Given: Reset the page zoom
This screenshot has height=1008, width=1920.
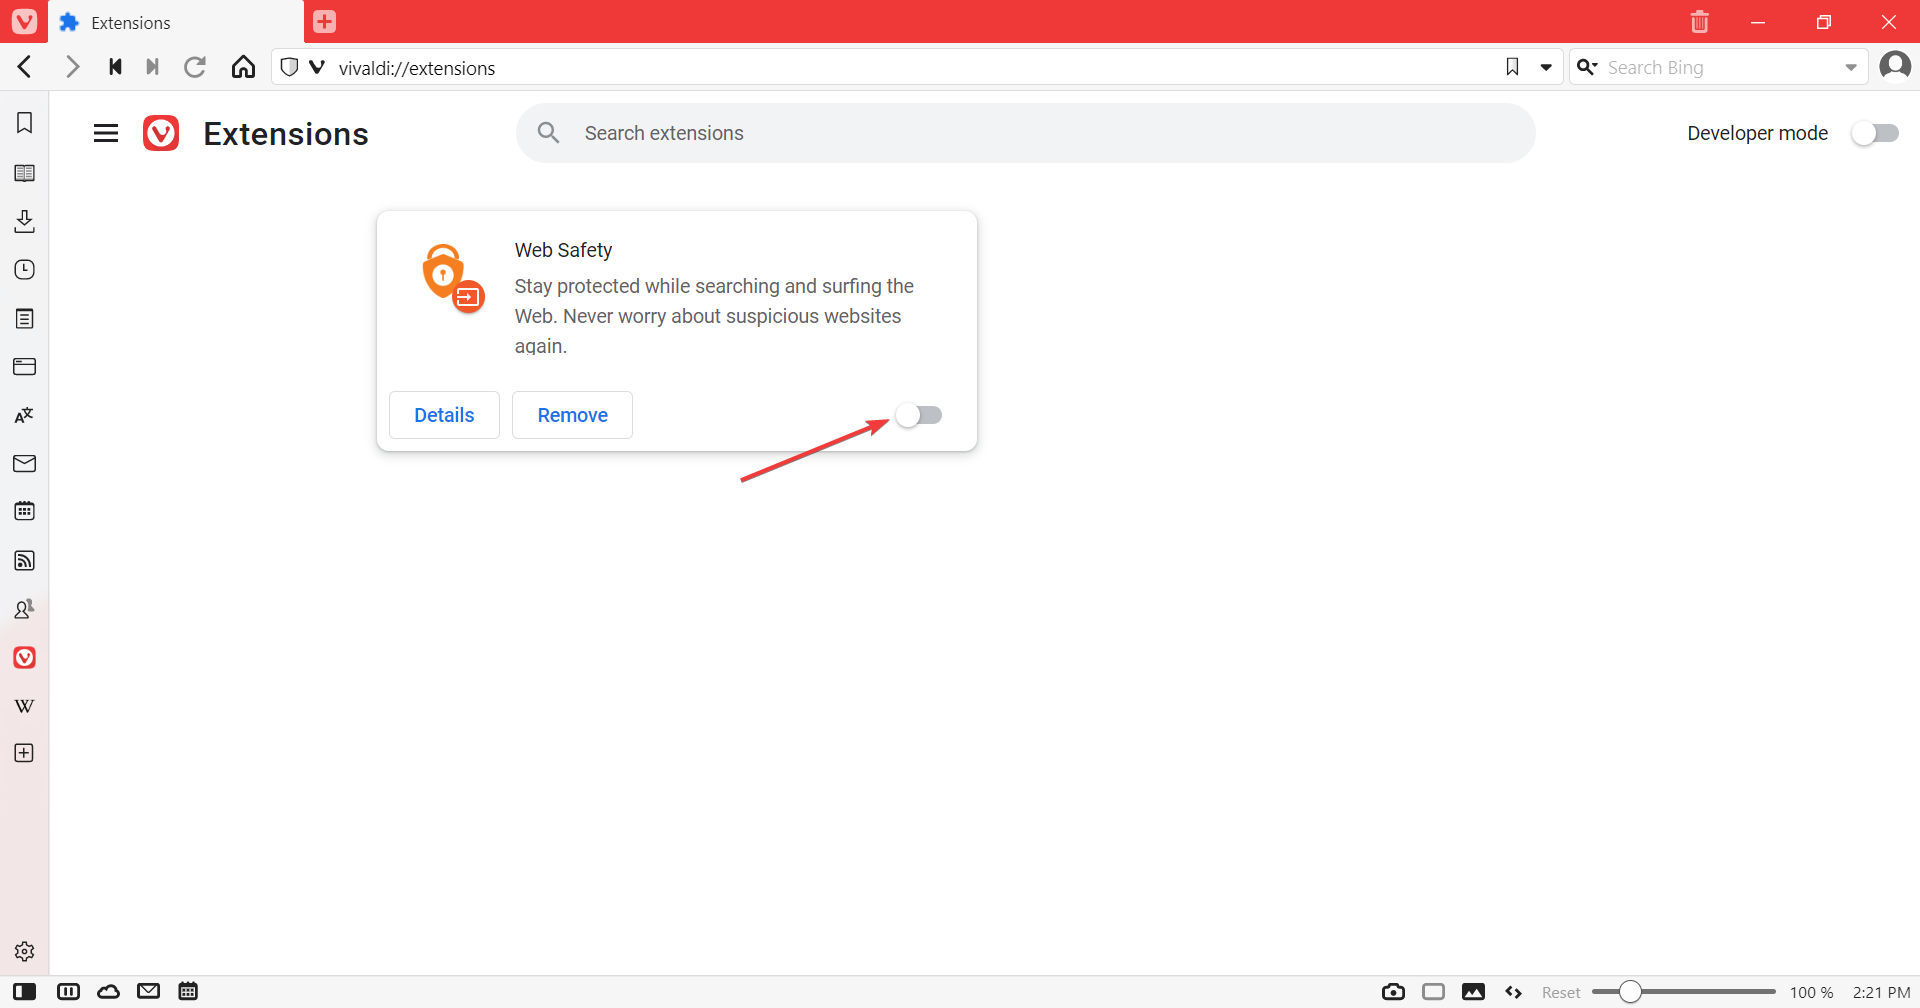Looking at the screenshot, I should [x=1560, y=992].
